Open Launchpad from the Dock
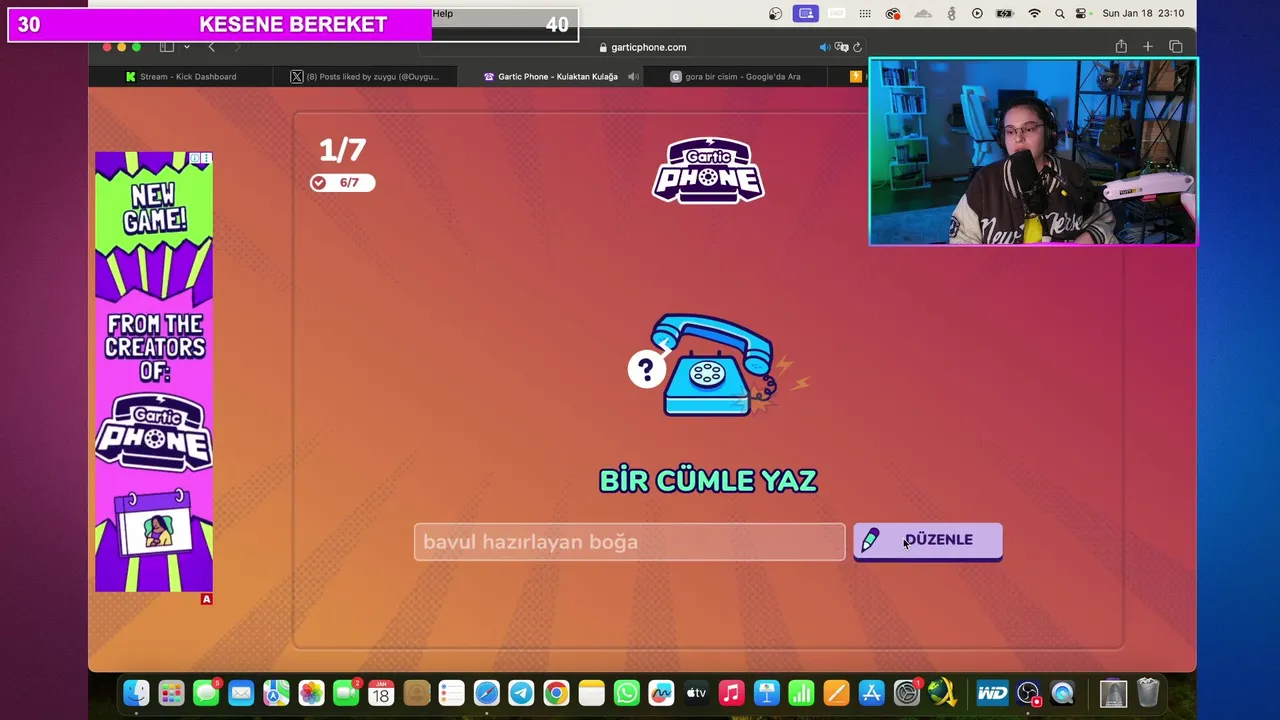 pyautogui.click(x=171, y=693)
